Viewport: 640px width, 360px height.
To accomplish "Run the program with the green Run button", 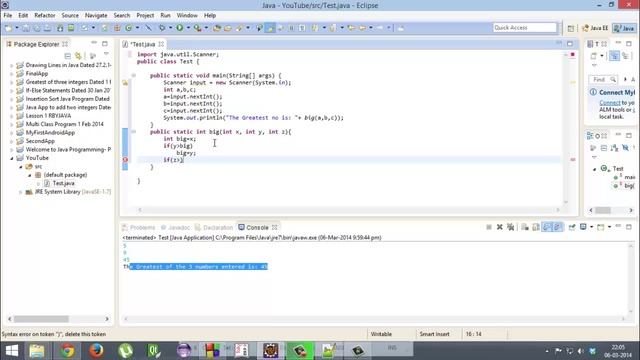I will pyautogui.click(x=180, y=28).
